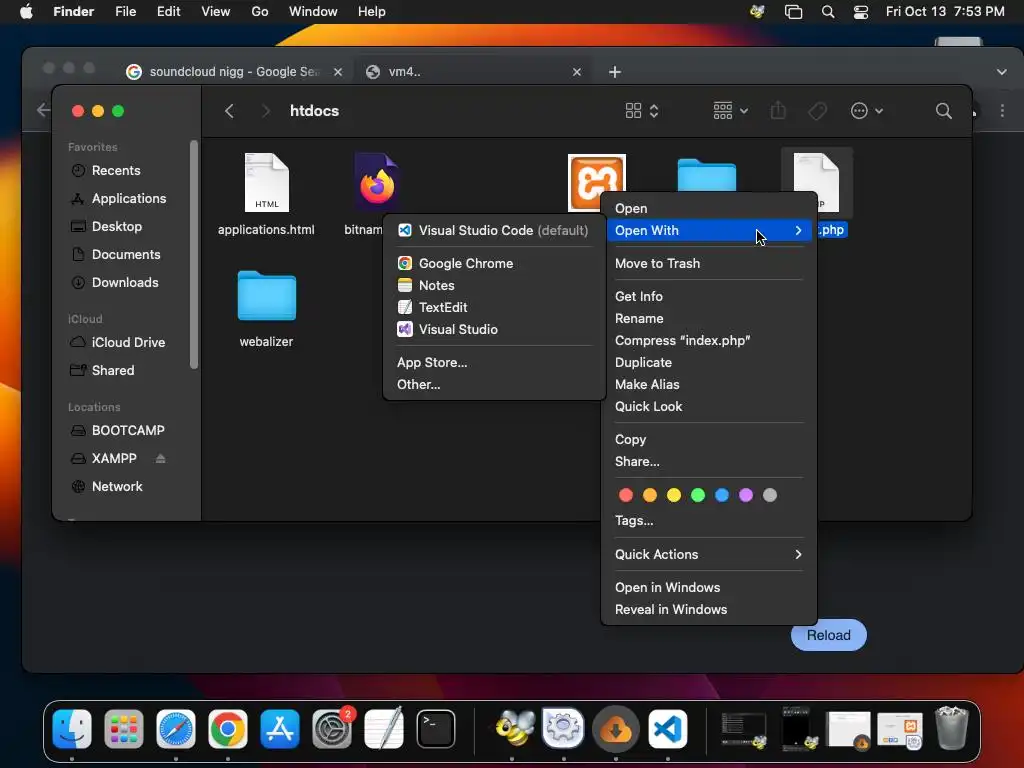Viewport: 1024px width, 768px height.
Task: Apply the blue tag color
Action: [x=722, y=495]
